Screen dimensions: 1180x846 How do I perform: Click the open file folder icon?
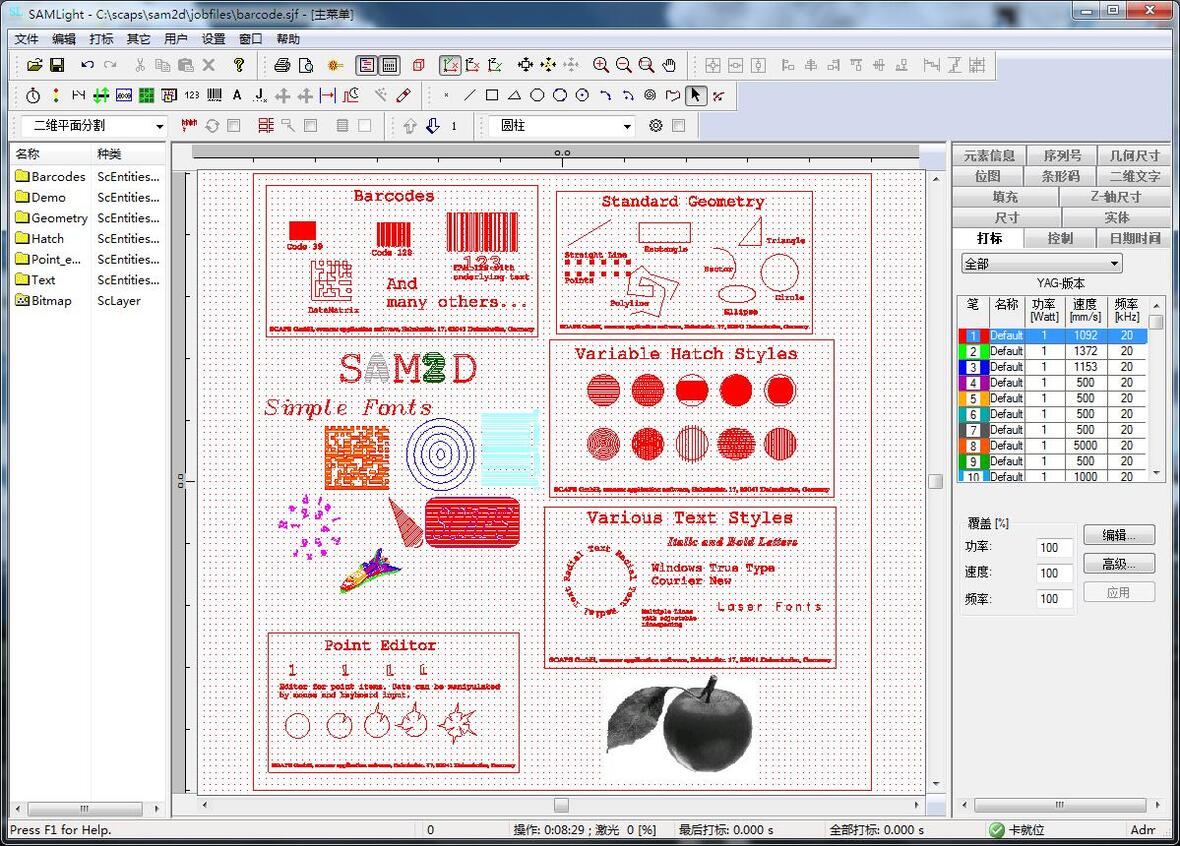(35, 65)
